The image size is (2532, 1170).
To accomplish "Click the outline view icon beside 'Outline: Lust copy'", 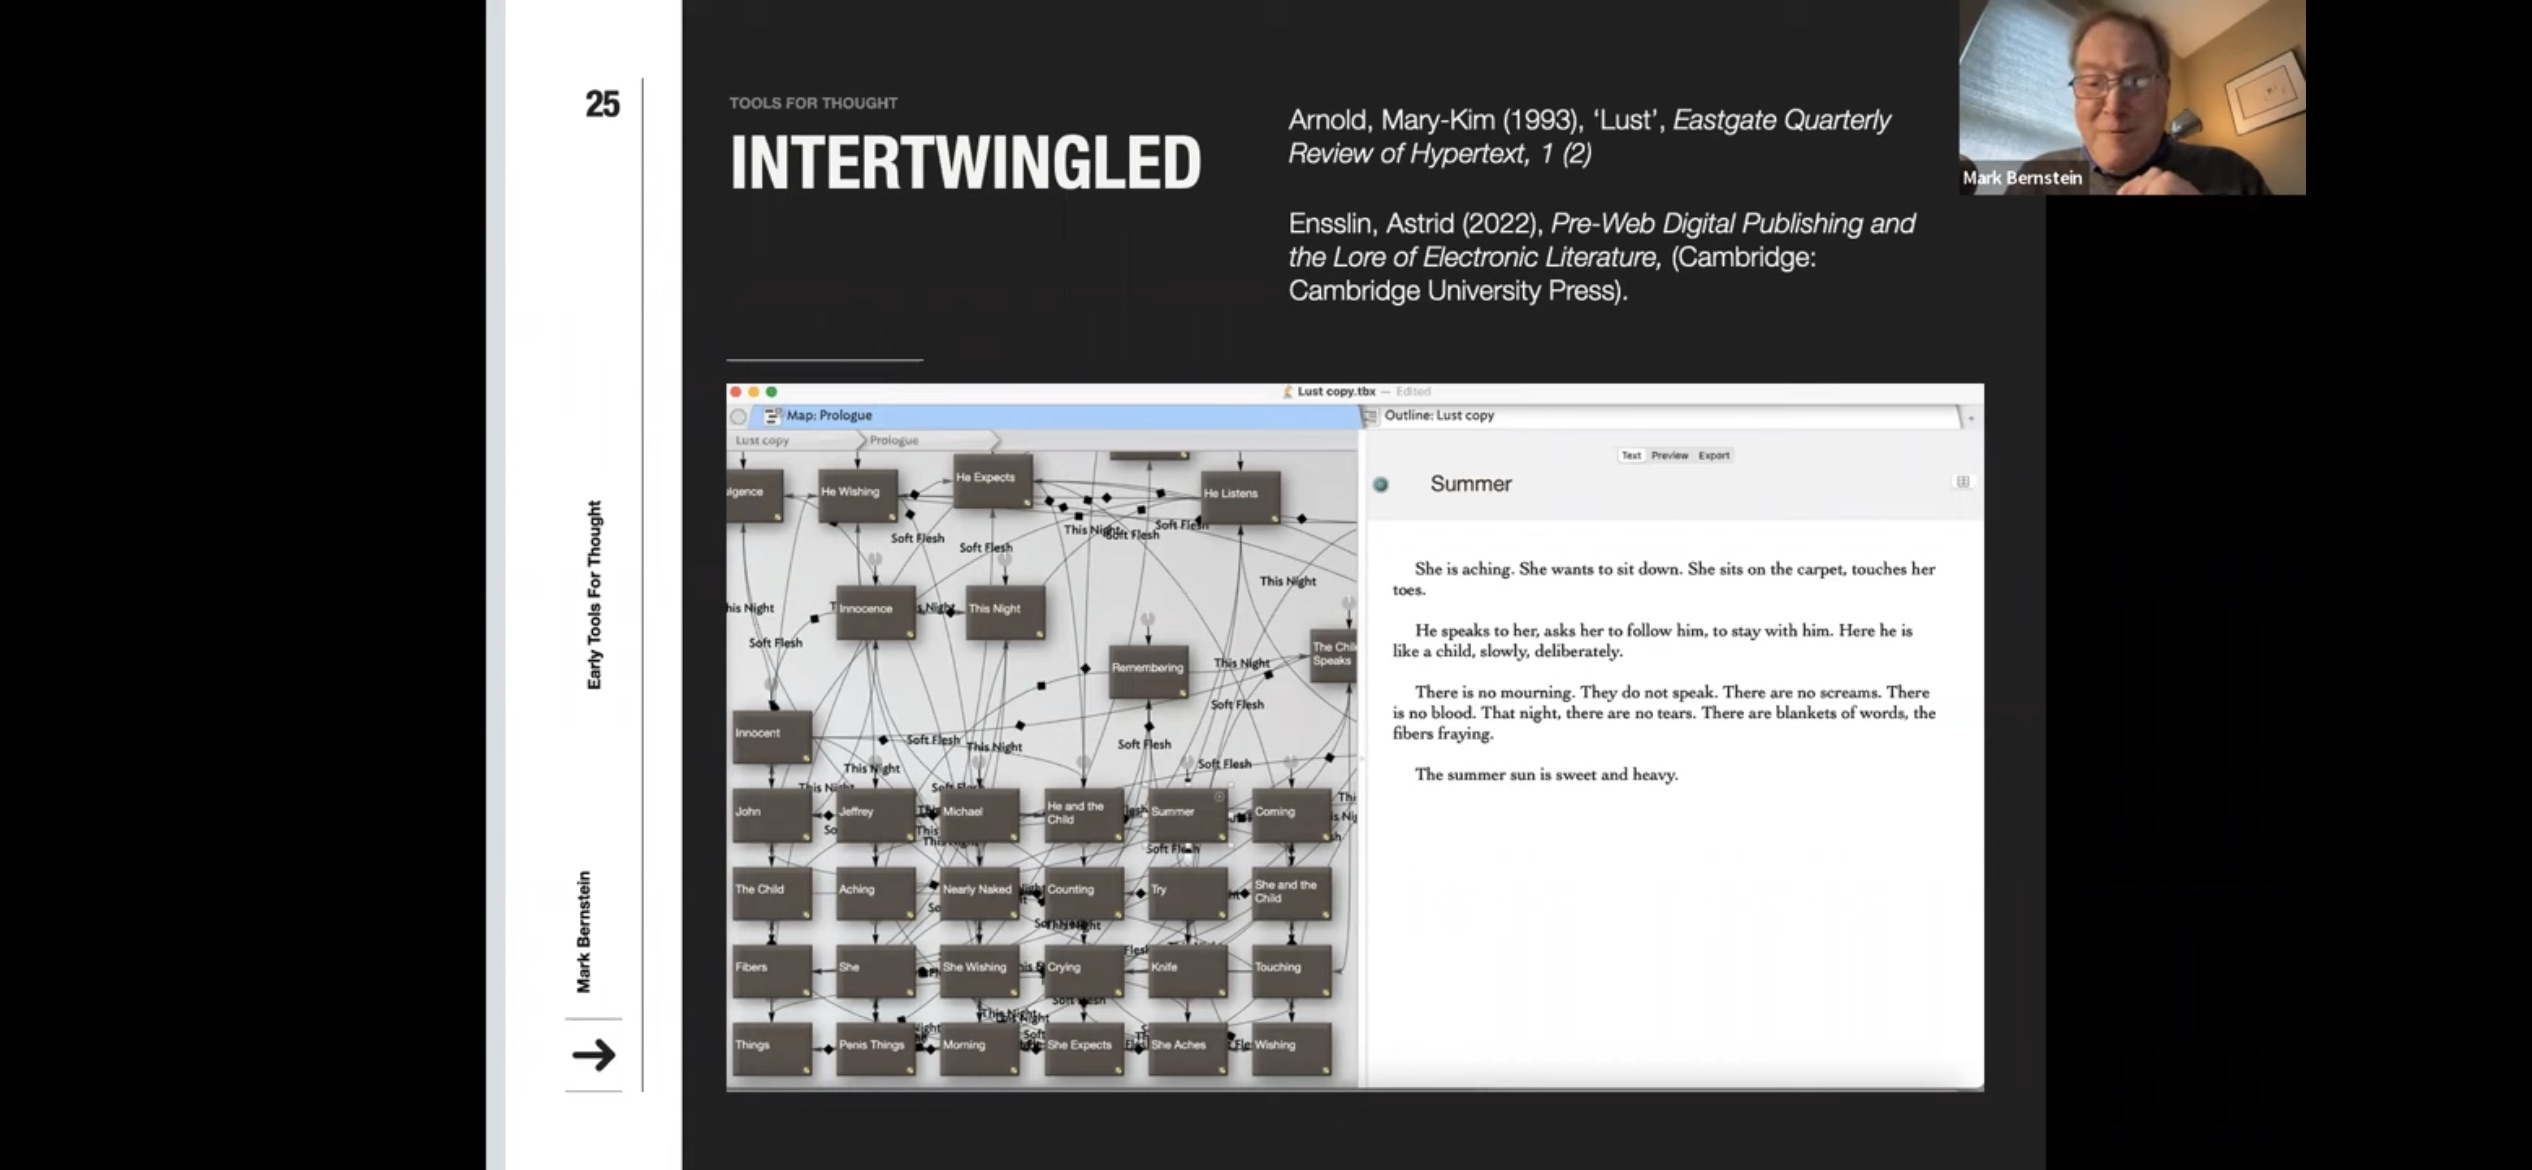I will 1371,416.
